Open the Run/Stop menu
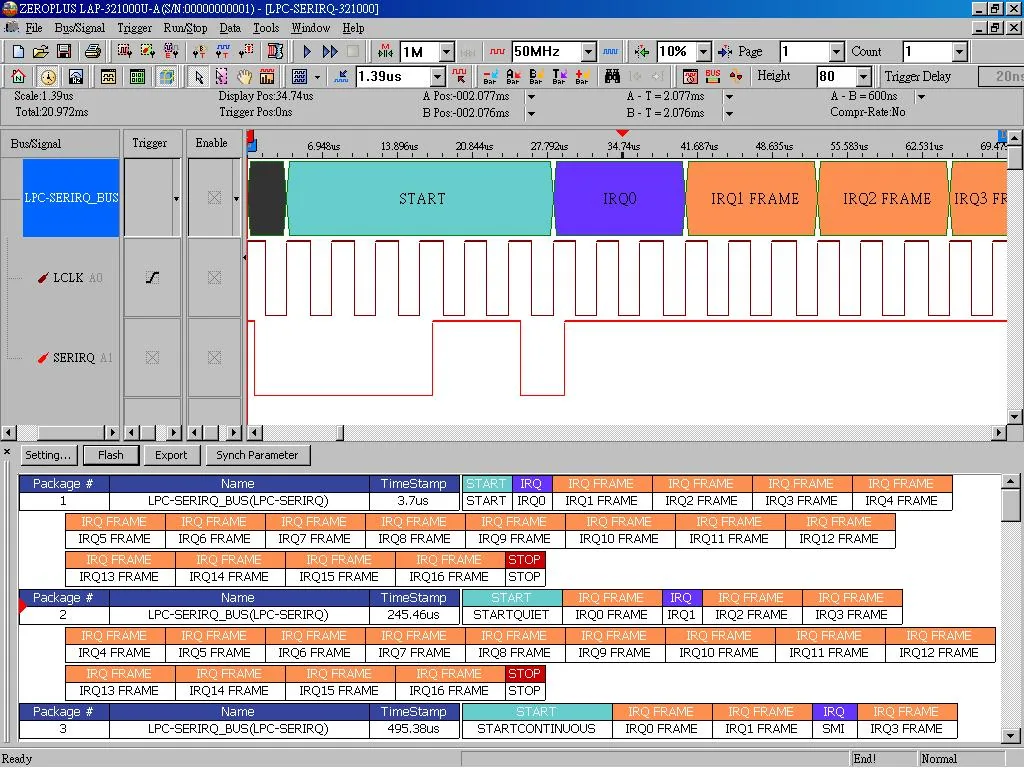Screen dimensions: 1024x768 point(185,28)
